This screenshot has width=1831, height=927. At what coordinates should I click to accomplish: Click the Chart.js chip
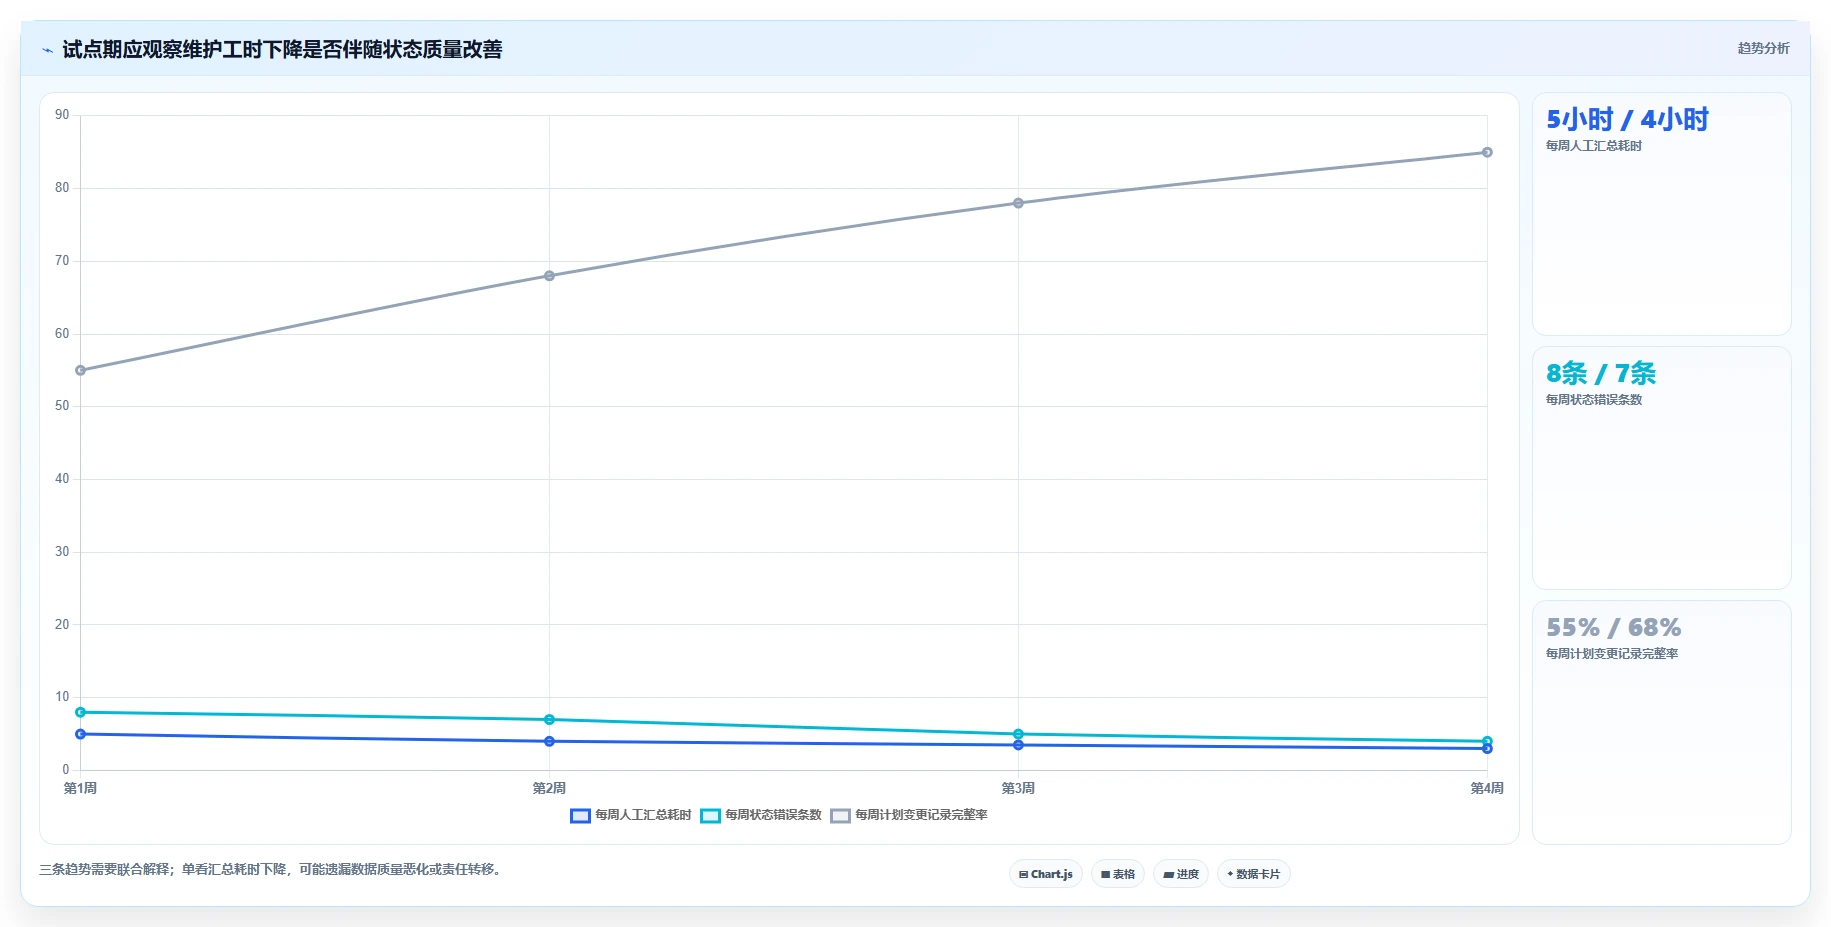(1046, 874)
